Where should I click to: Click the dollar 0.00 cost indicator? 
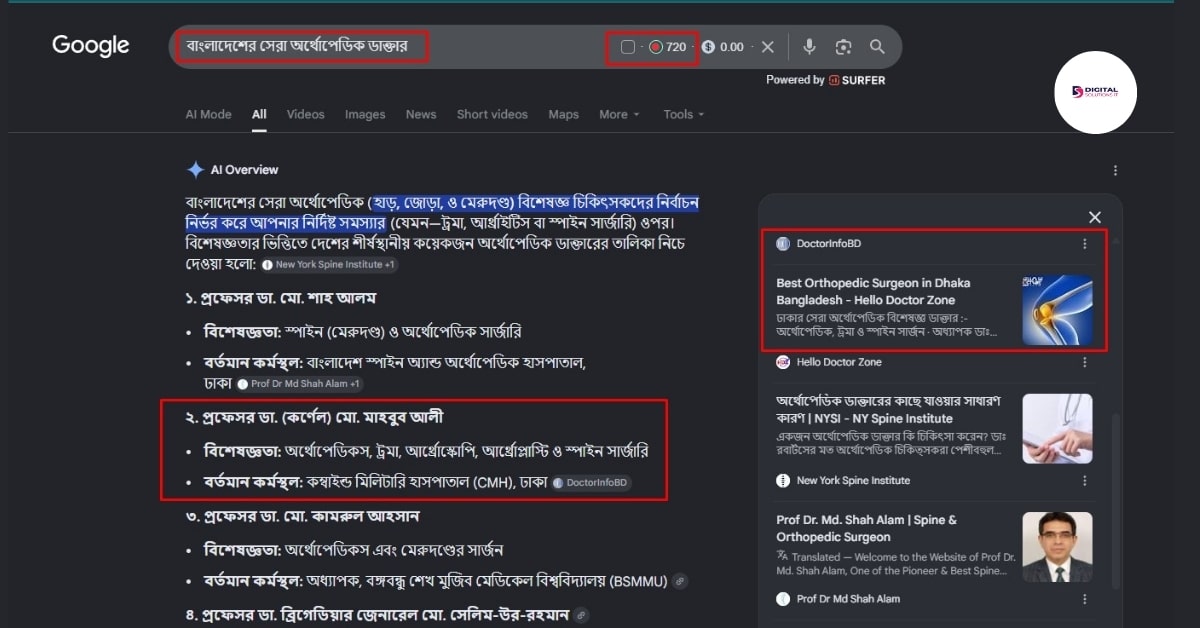[723, 47]
